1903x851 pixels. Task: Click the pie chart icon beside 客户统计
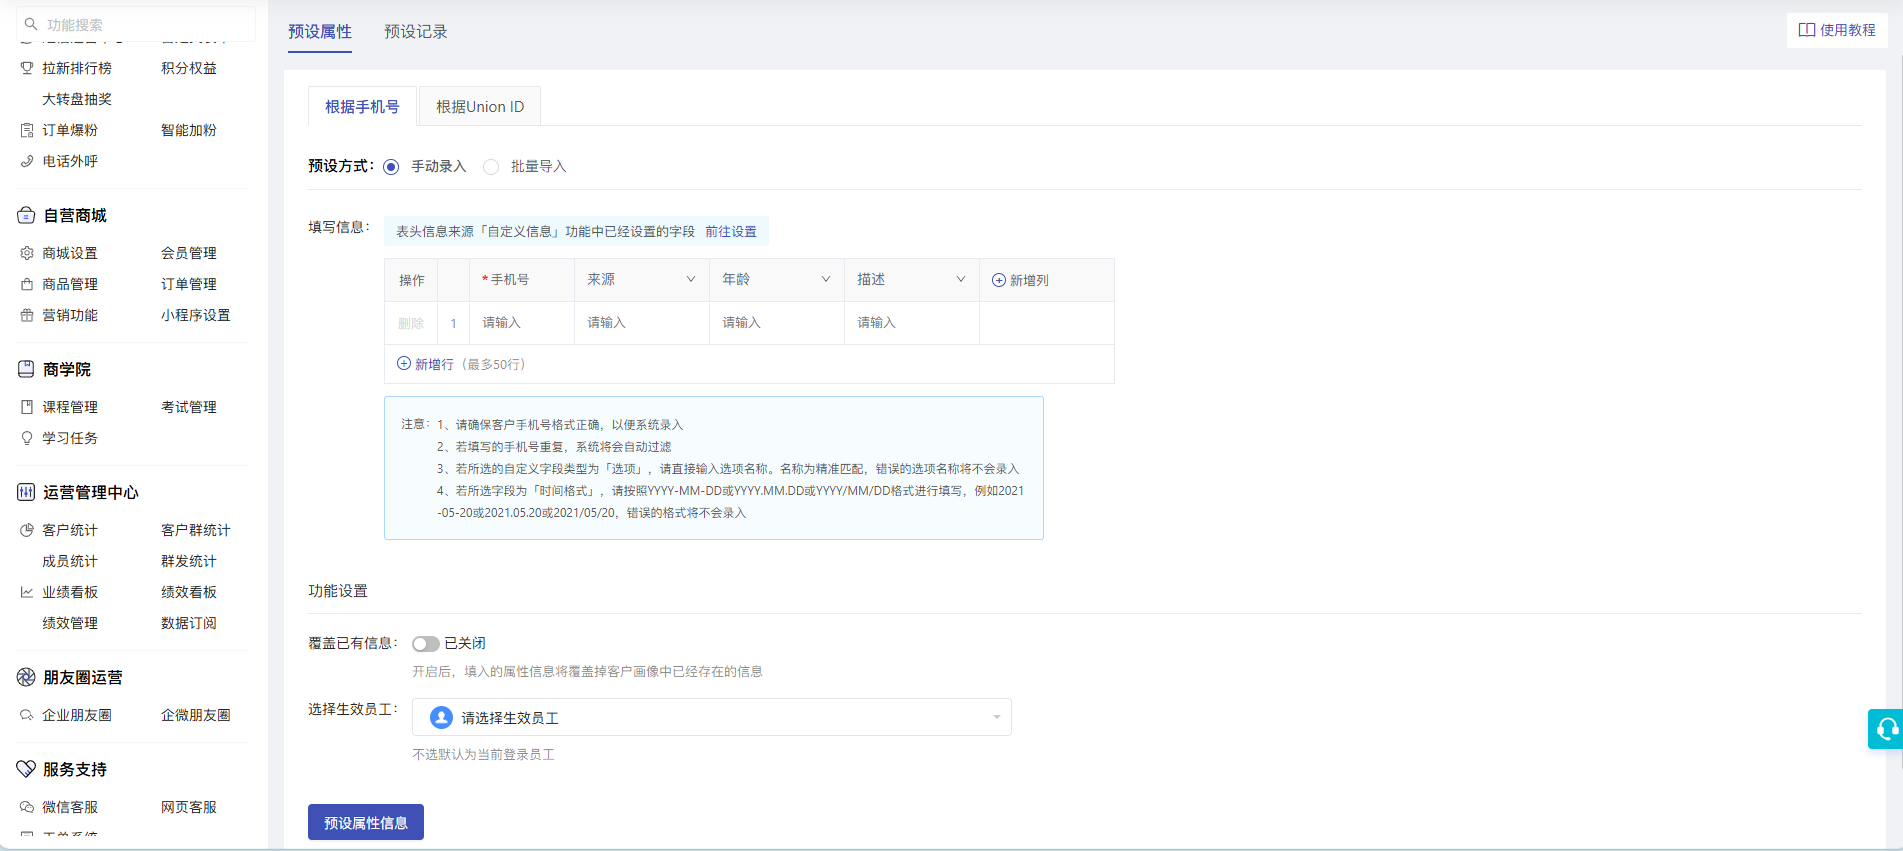point(27,530)
